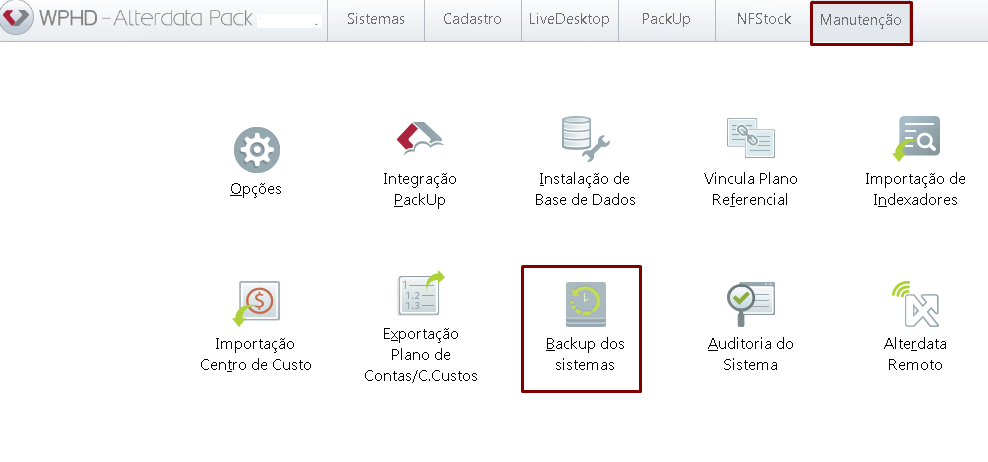Screen dimensions: 988x462
Task: Click the WPHD Alterdata logo icon
Action: [17, 18]
